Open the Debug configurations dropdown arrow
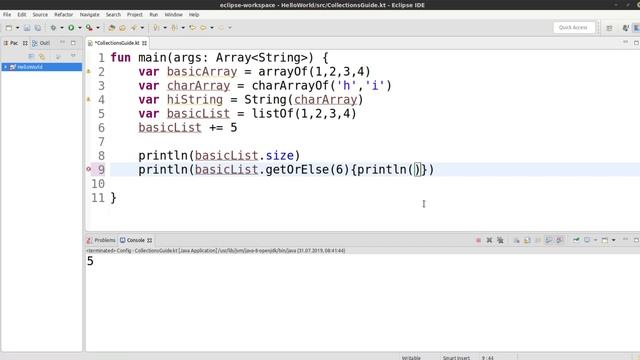 62,28
